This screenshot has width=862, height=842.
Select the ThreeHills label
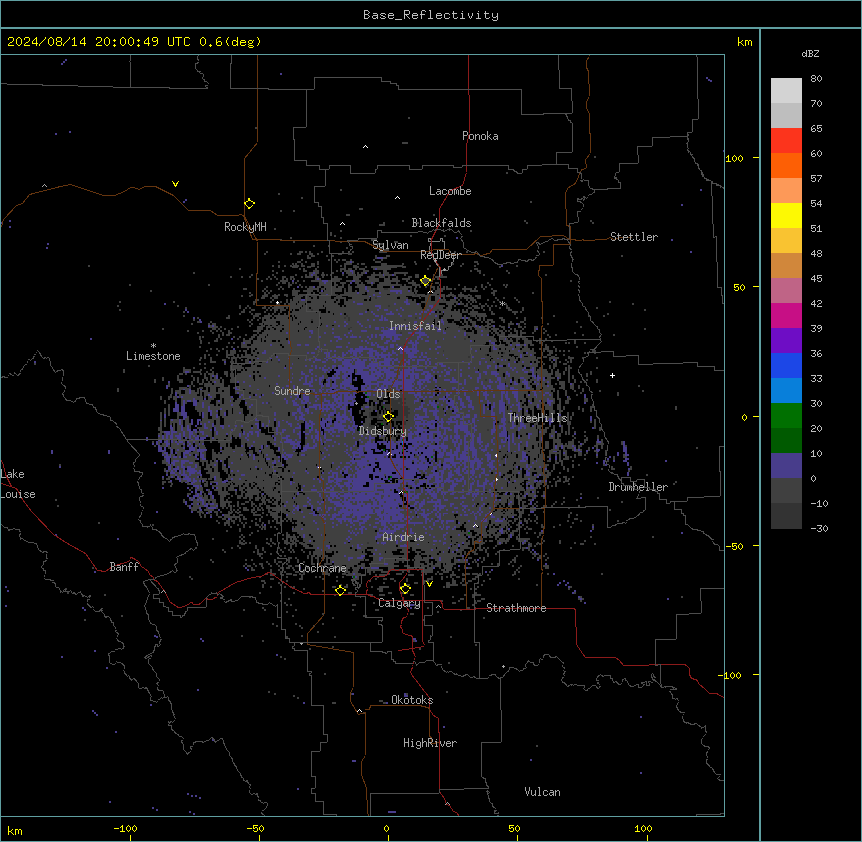[537, 418]
